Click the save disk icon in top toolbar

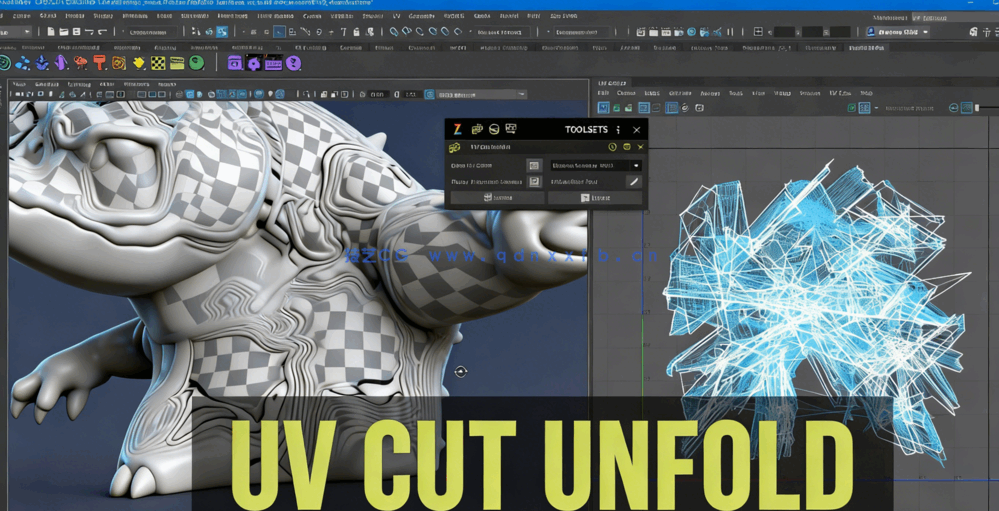76,32
